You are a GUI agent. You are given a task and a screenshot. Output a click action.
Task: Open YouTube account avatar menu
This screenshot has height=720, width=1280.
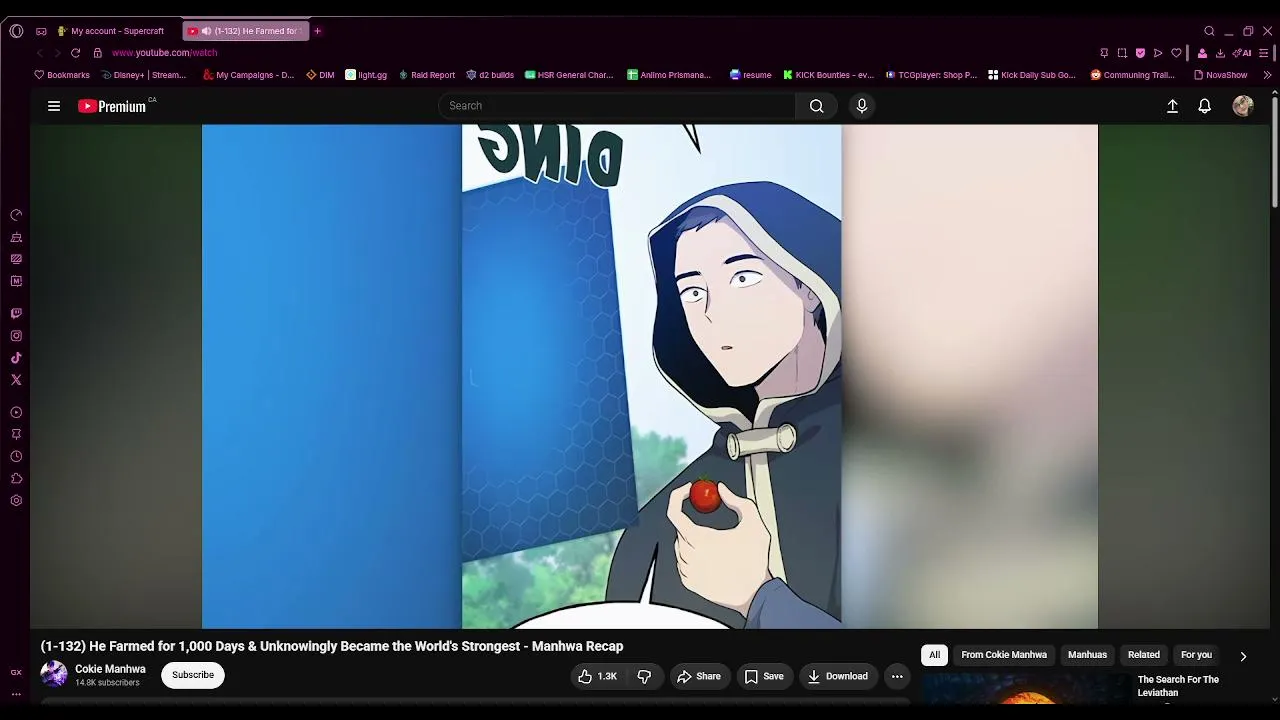click(1243, 106)
